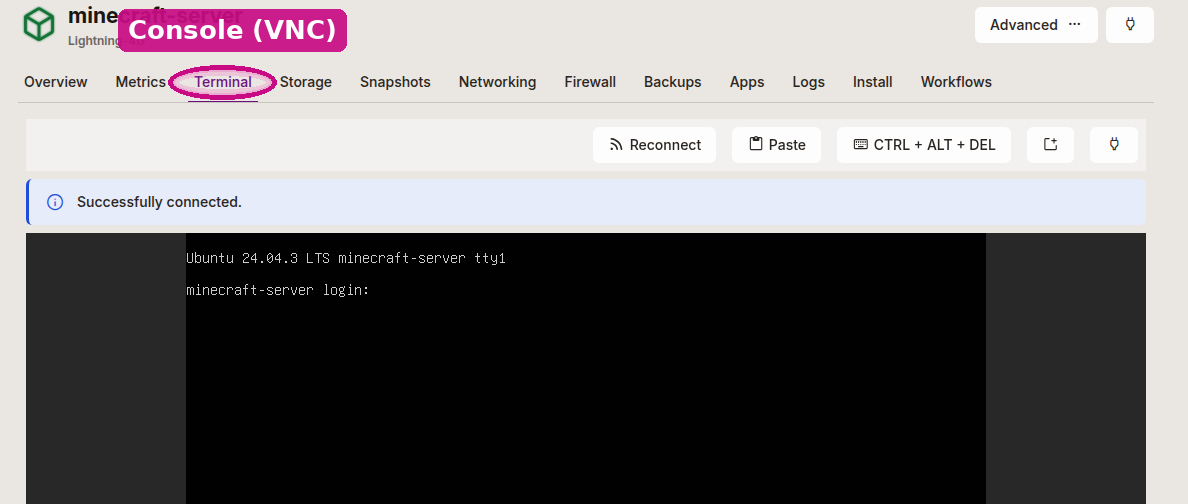Click the plug icon in the terminal toolbar
The width and height of the screenshot is (1188, 504).
[x=1114, y=145]
